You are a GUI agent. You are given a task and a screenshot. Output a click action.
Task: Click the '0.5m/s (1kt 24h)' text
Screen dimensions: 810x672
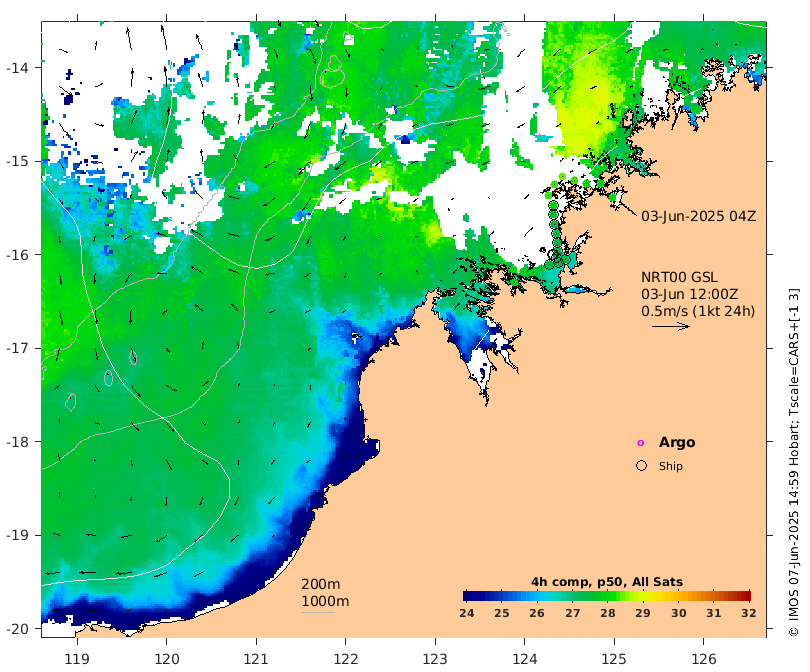(698, 311)
